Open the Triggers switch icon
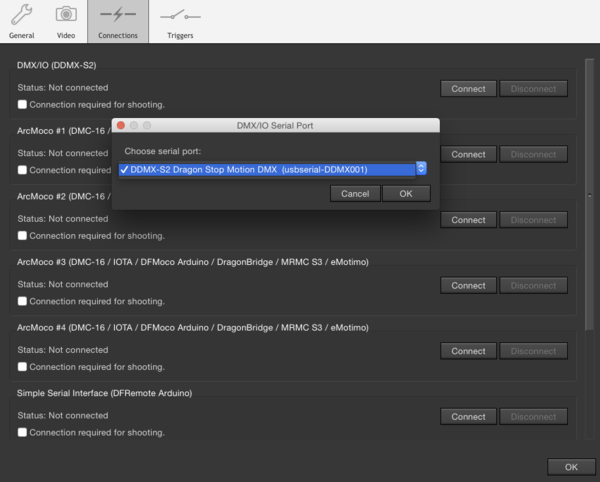 click(180, 15)
